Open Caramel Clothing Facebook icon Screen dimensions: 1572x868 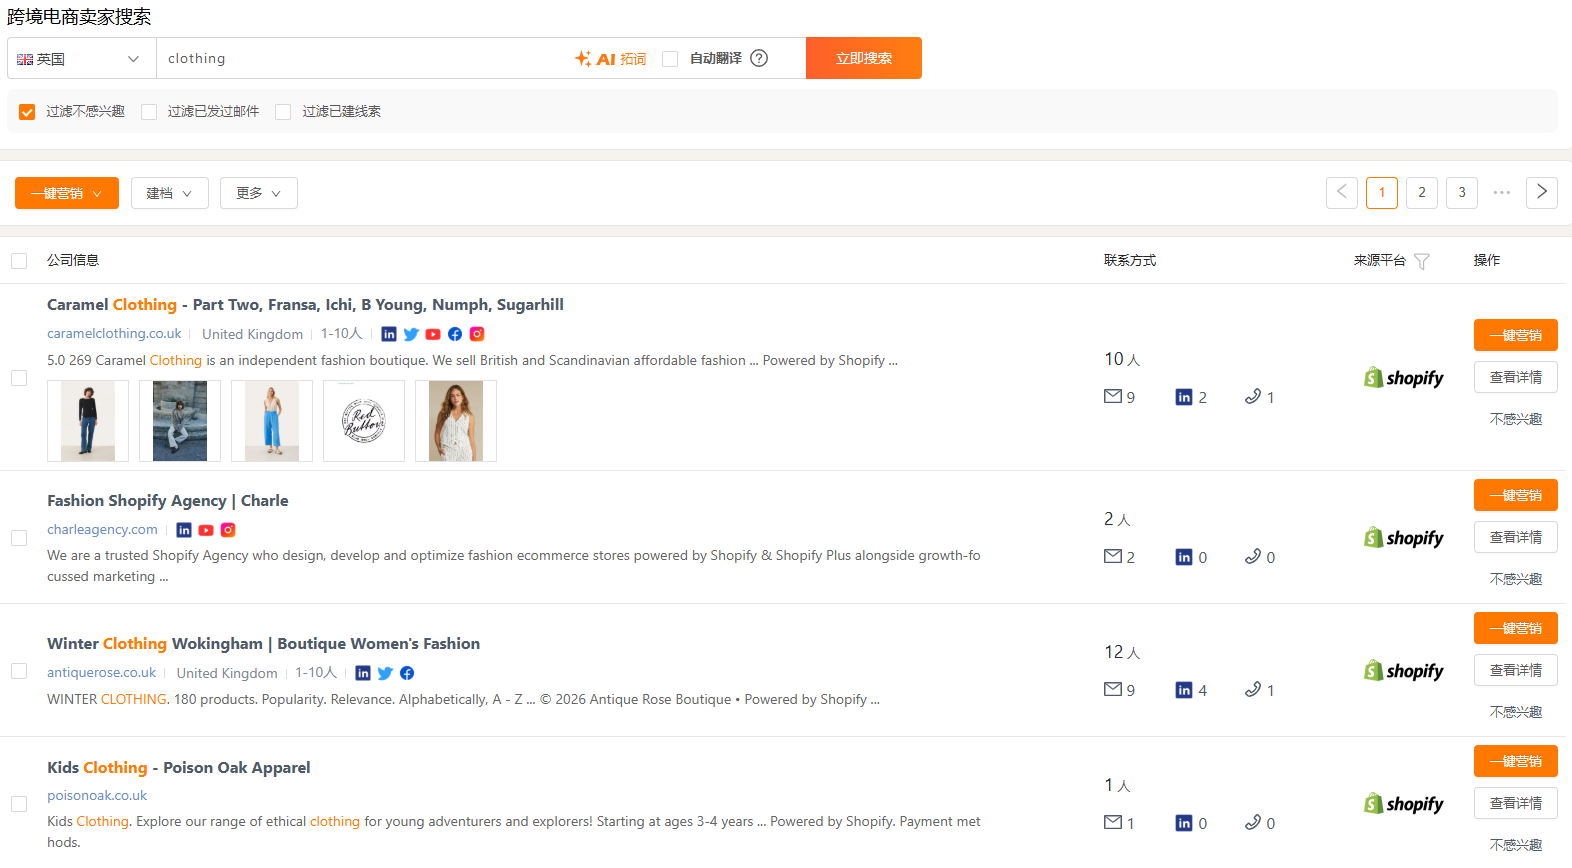pos(455,334)
